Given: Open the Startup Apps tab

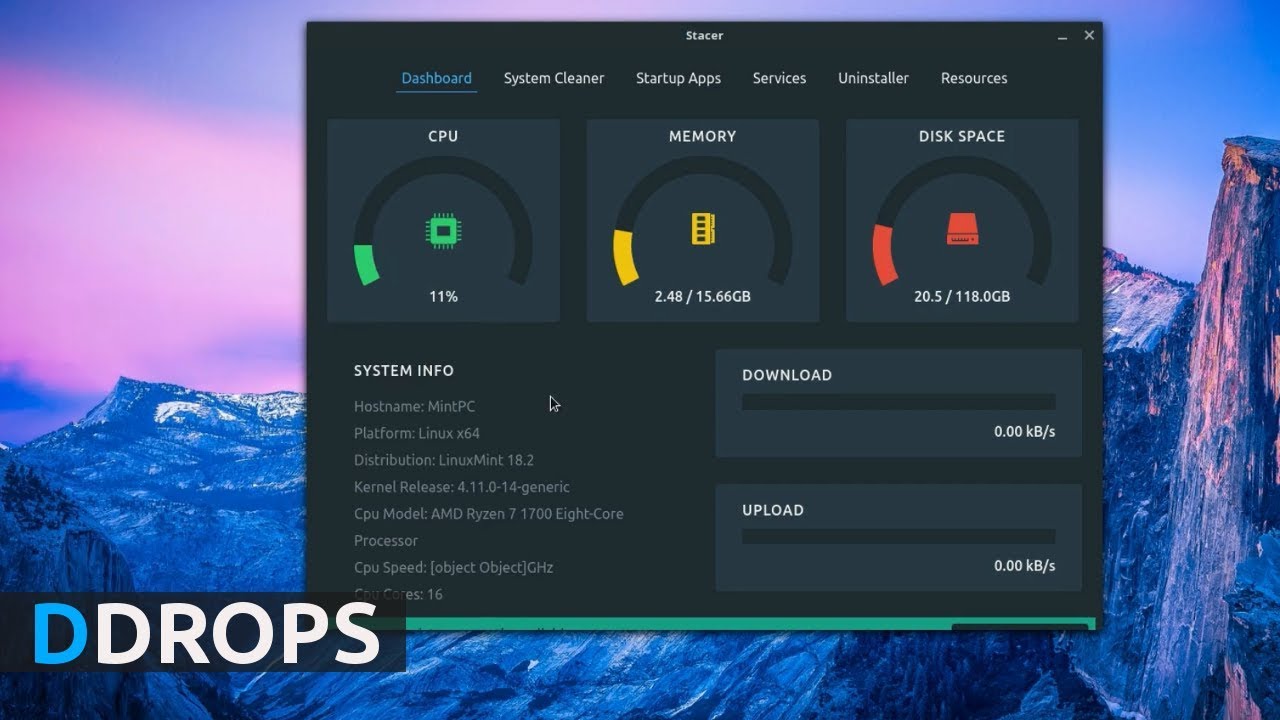Looking at the screenshot, I should click(x=678, y=78).
